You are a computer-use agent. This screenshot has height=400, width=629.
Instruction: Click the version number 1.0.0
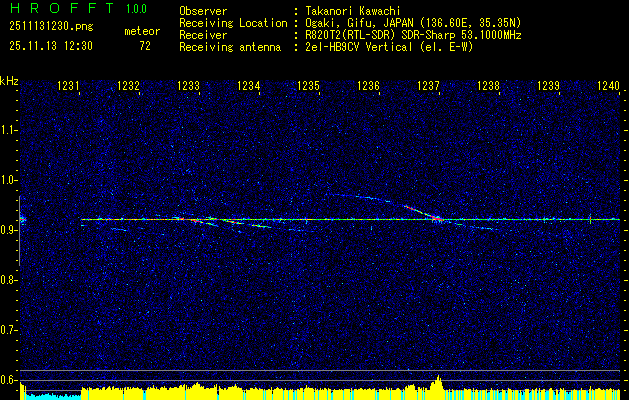tap(136, 9)
